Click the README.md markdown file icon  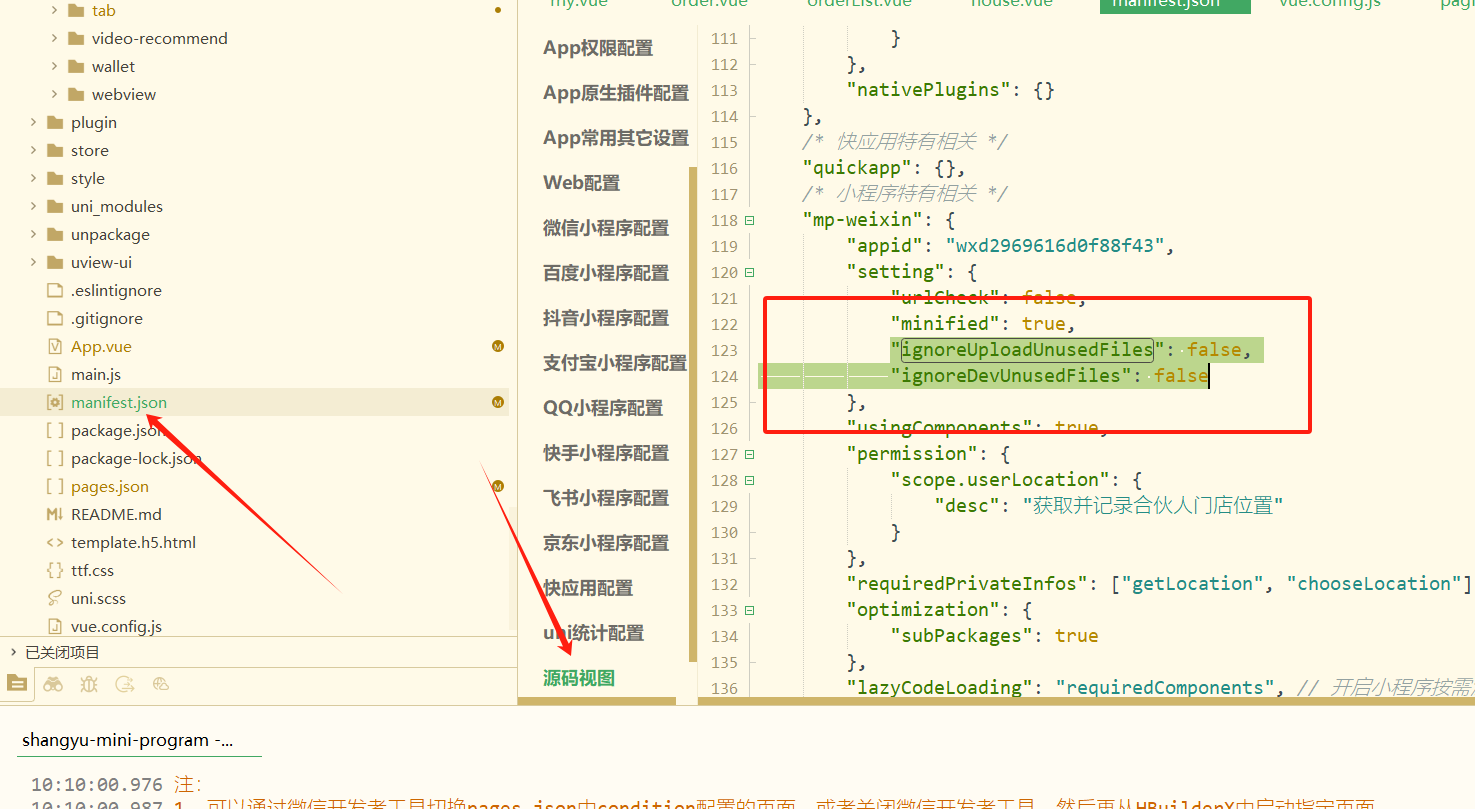55,514
